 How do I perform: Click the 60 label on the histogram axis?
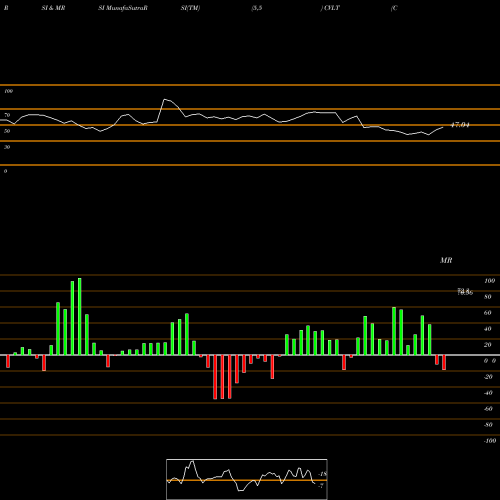click(488, 313)
